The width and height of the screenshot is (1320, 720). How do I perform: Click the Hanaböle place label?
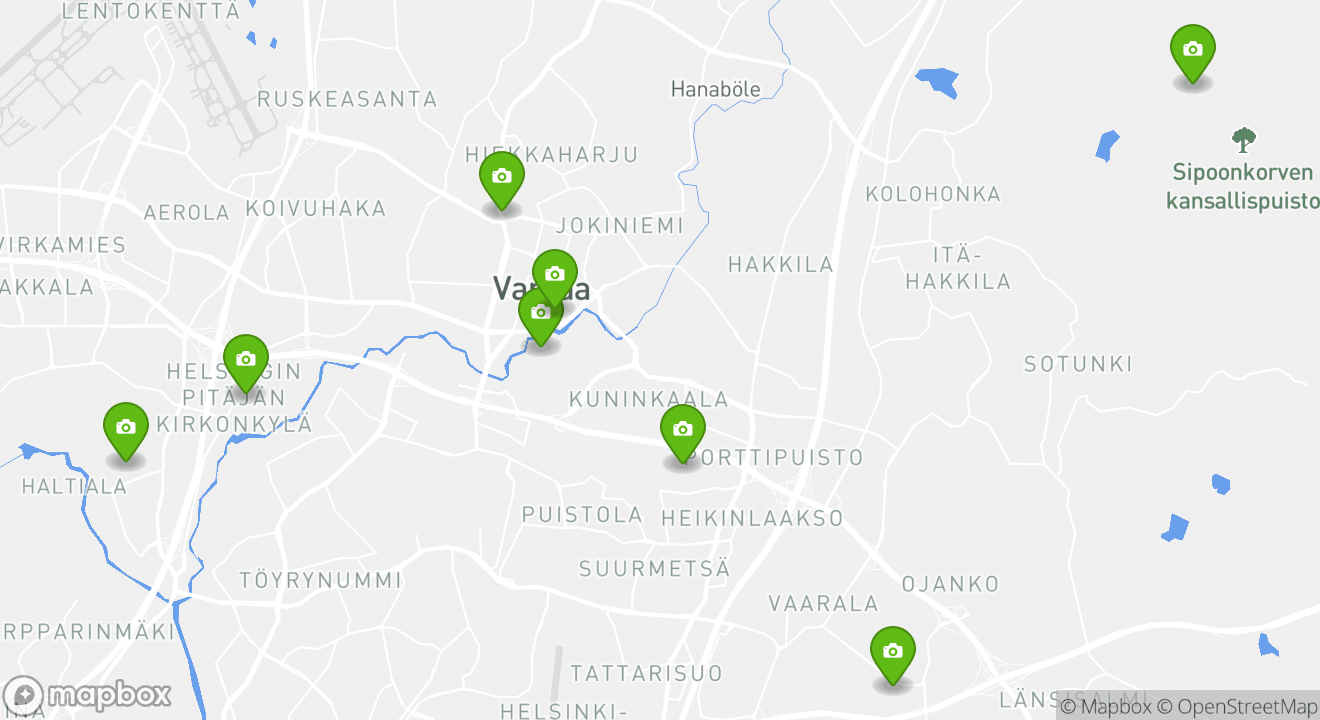coord(715,89)
